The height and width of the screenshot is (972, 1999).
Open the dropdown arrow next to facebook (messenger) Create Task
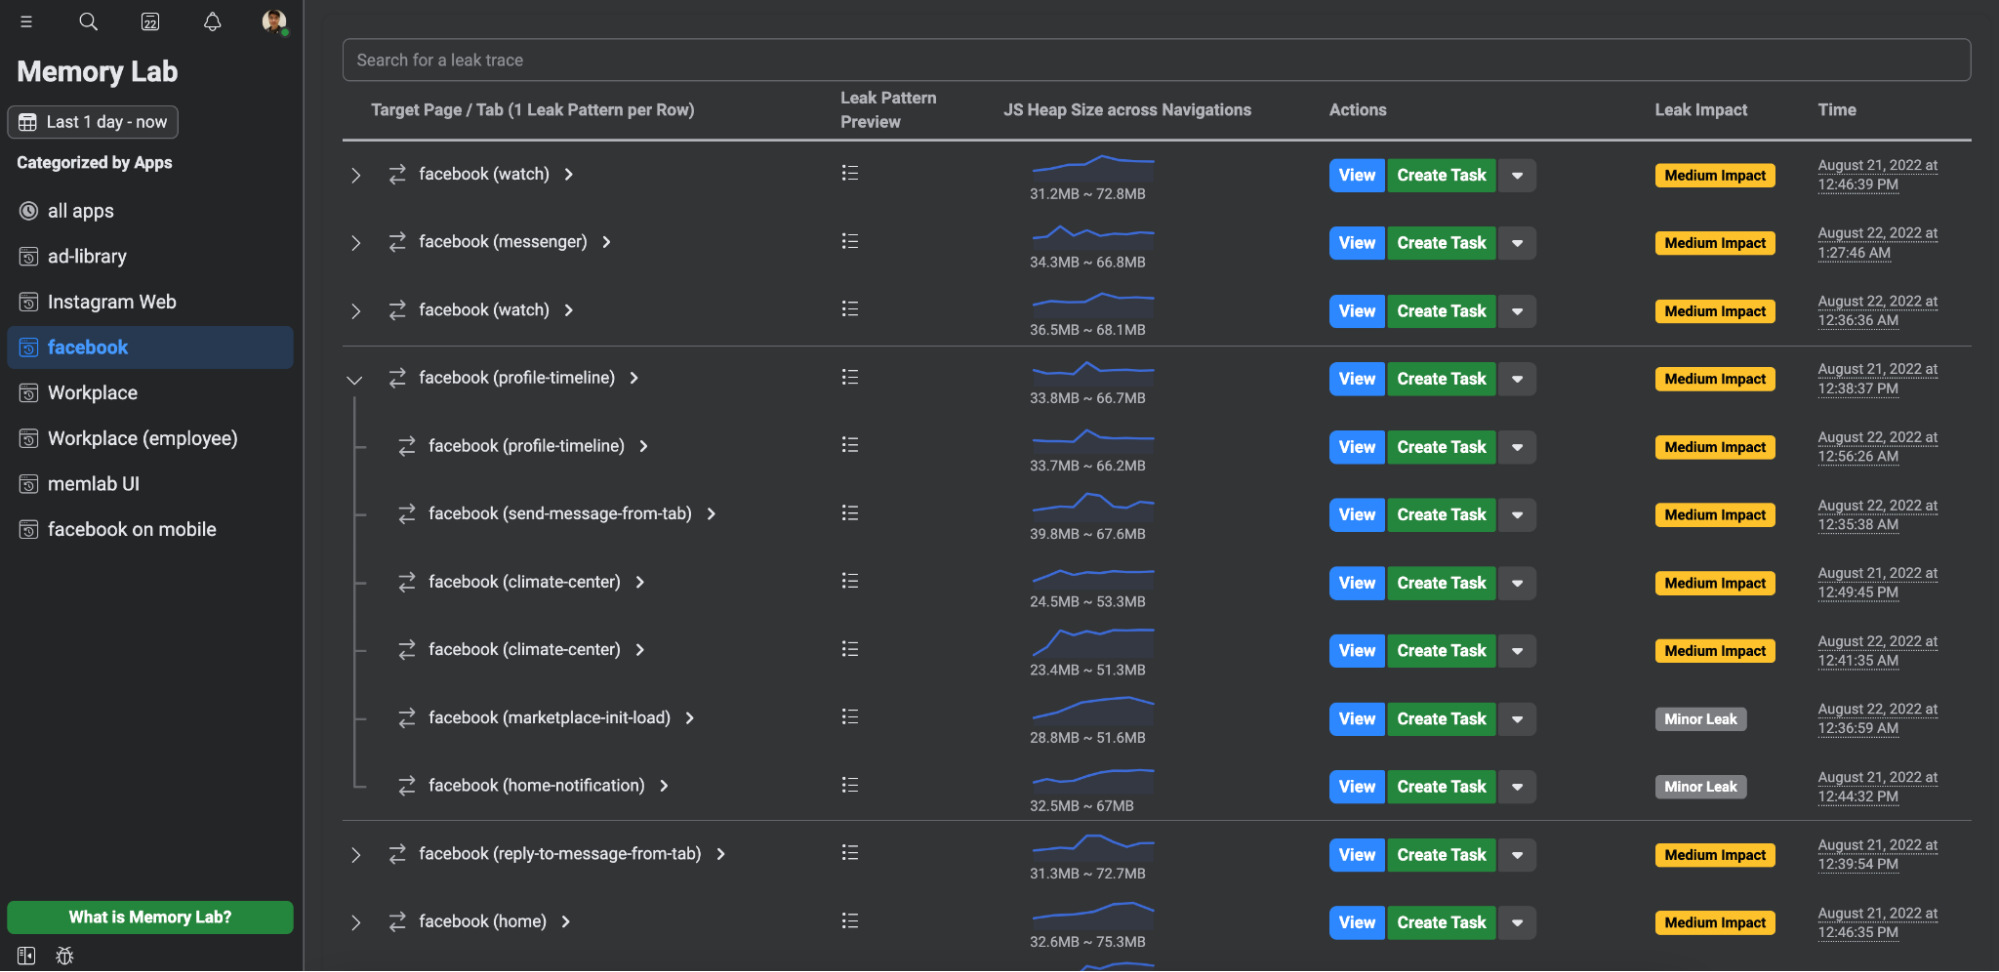[x=1517, y=242]
